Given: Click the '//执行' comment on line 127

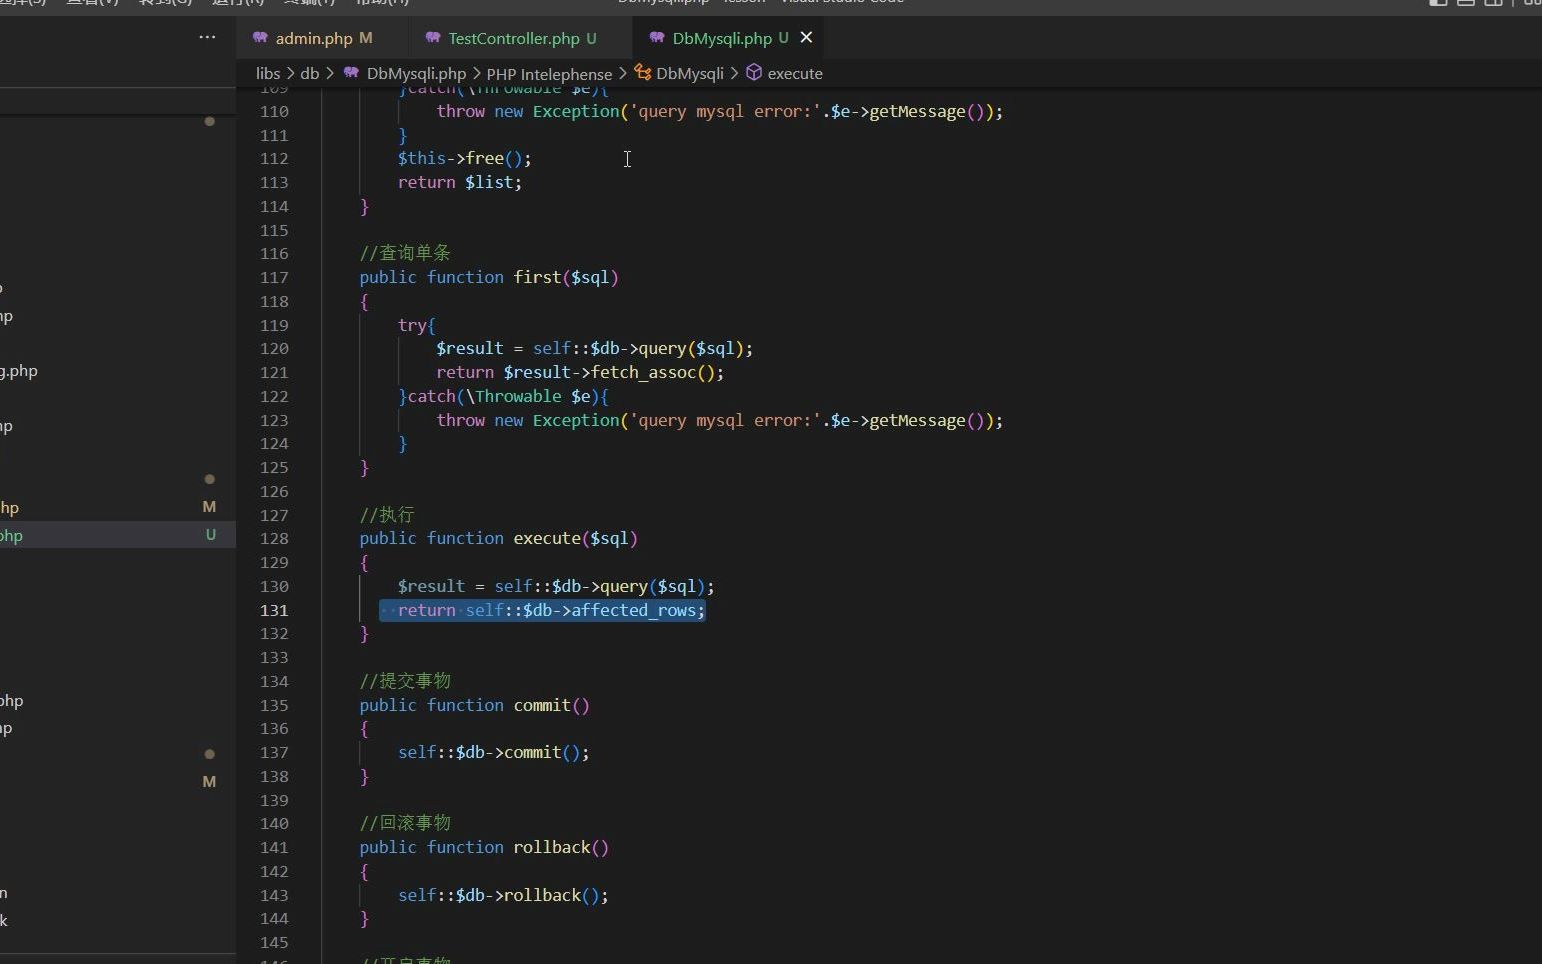Looking at the screenshot, I should pos(386,515).
